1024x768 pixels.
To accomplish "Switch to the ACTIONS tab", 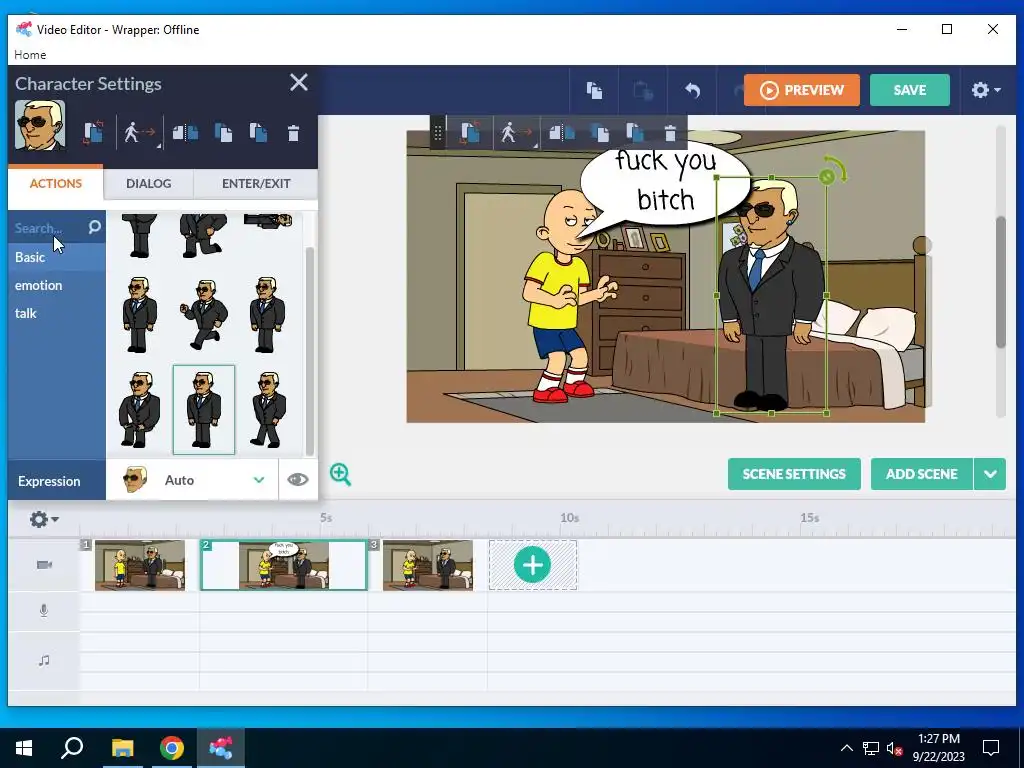I will click(x=56, y=184).
